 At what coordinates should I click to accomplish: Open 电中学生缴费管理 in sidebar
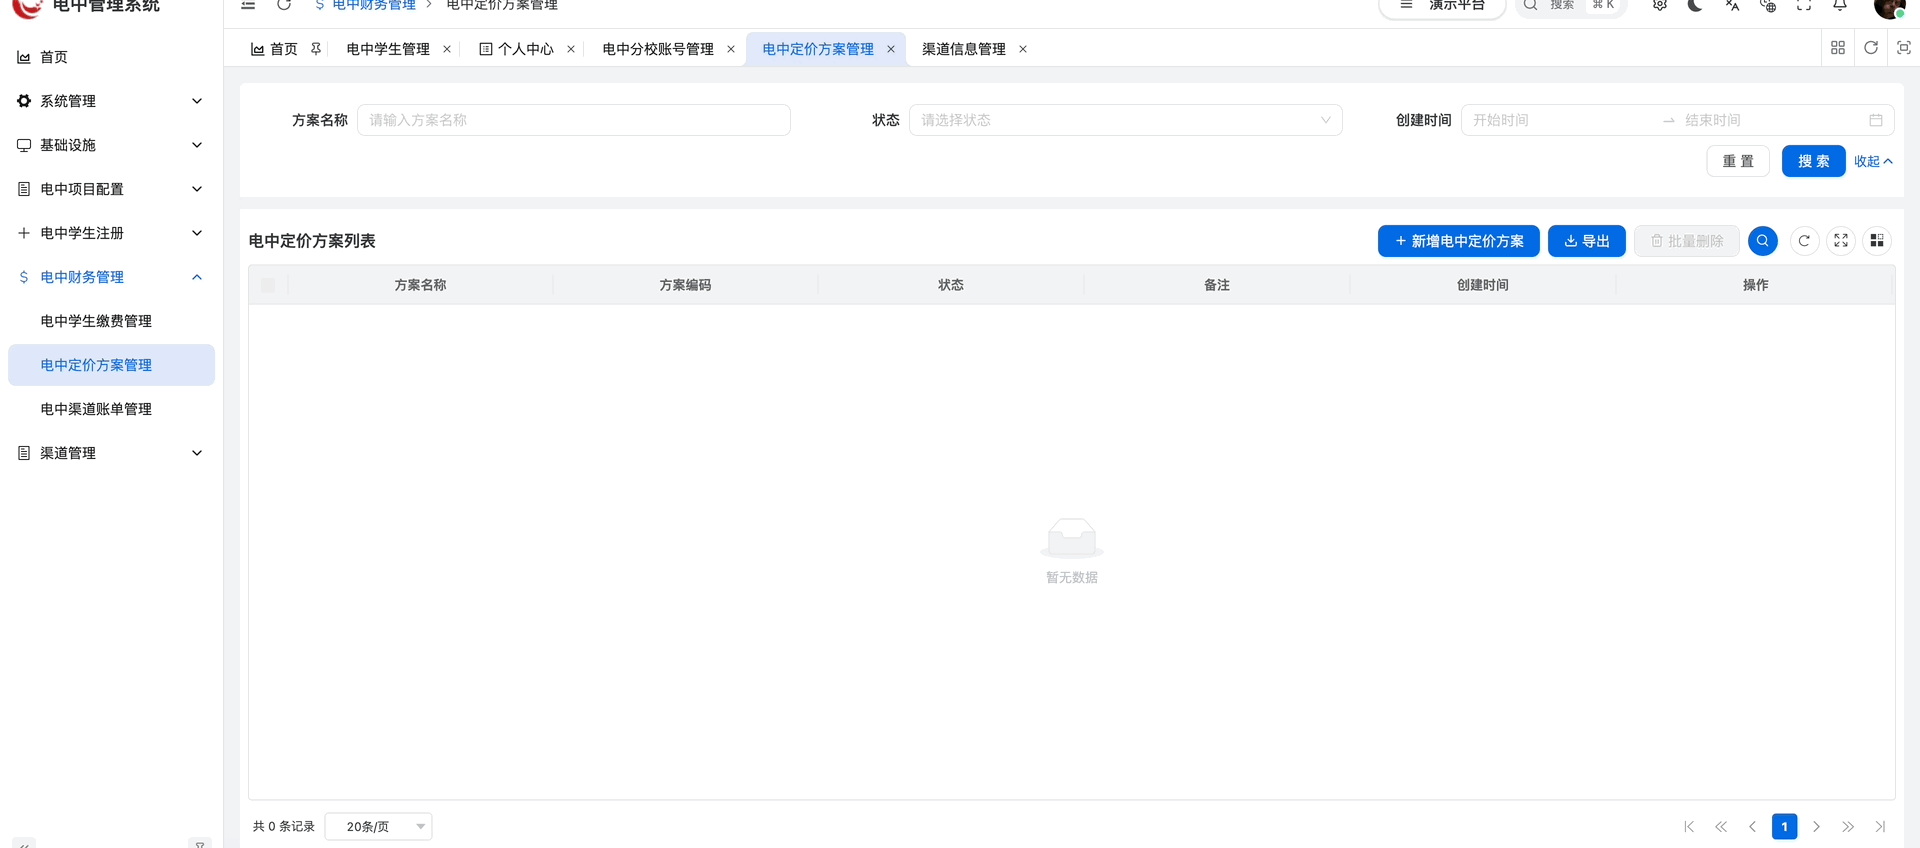point(111,321)
